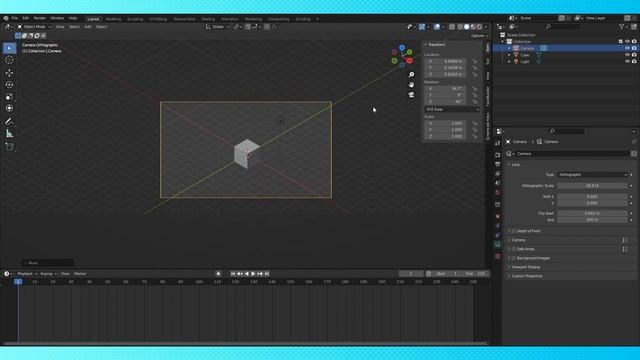Select the Select Box tool
640x360 pixels.
9,48
